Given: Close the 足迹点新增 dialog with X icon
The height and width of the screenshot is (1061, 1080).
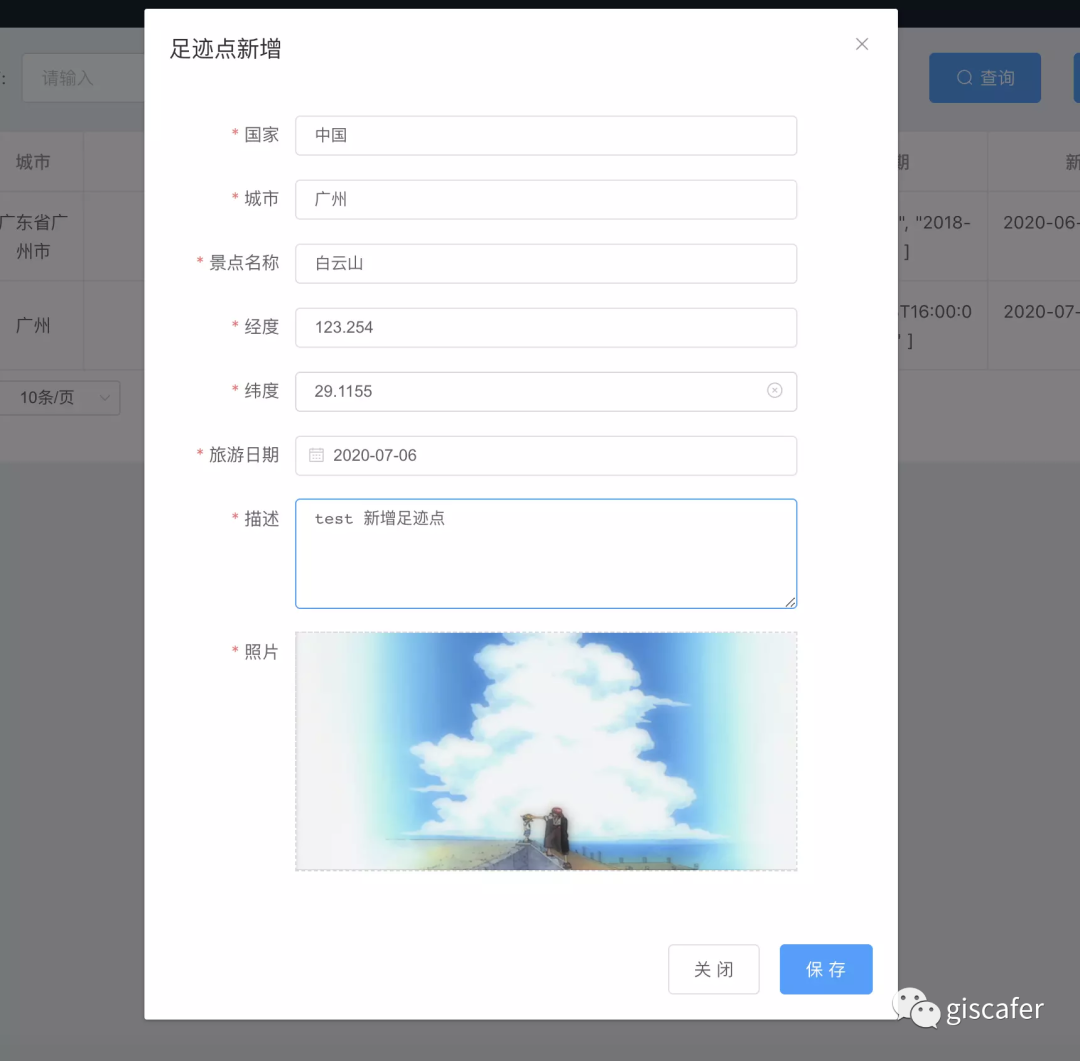Looking at the screenshot, I should pyautogui.click(x=862, y=44).
